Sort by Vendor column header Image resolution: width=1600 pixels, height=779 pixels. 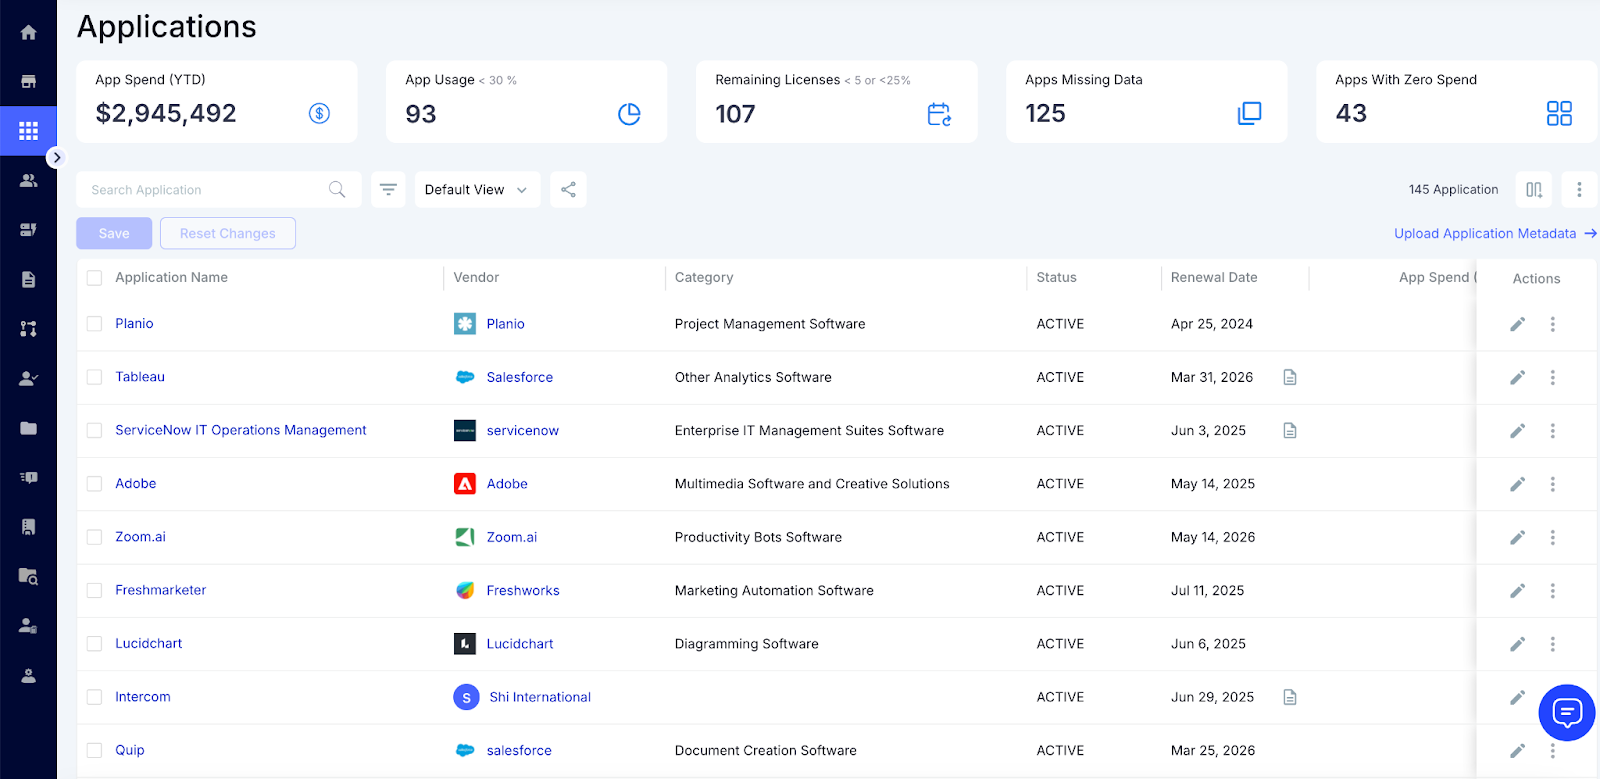(x=476, y=277)
